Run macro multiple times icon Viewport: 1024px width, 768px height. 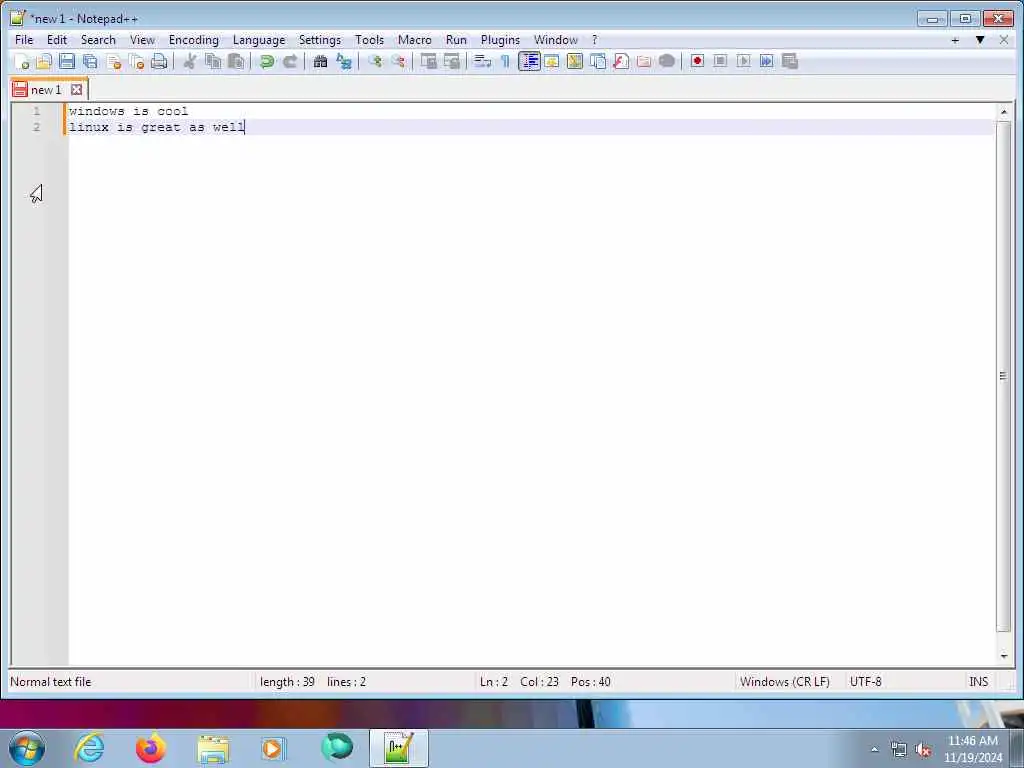[x=767, y=62]
